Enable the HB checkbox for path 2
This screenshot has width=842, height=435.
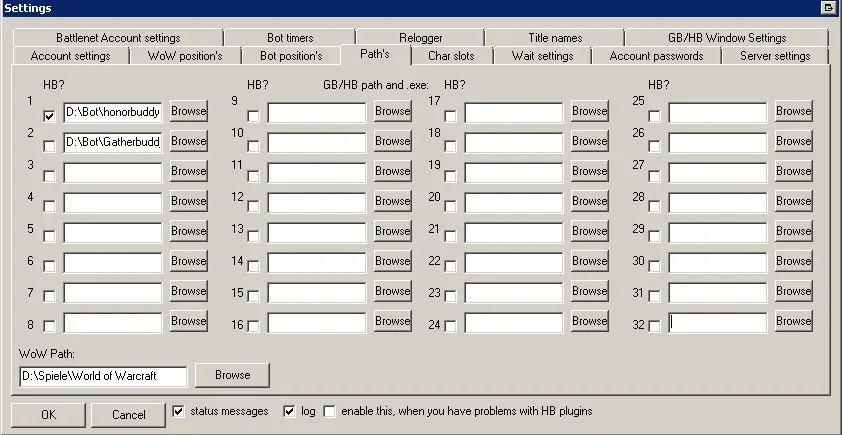[x=49, y=146]
